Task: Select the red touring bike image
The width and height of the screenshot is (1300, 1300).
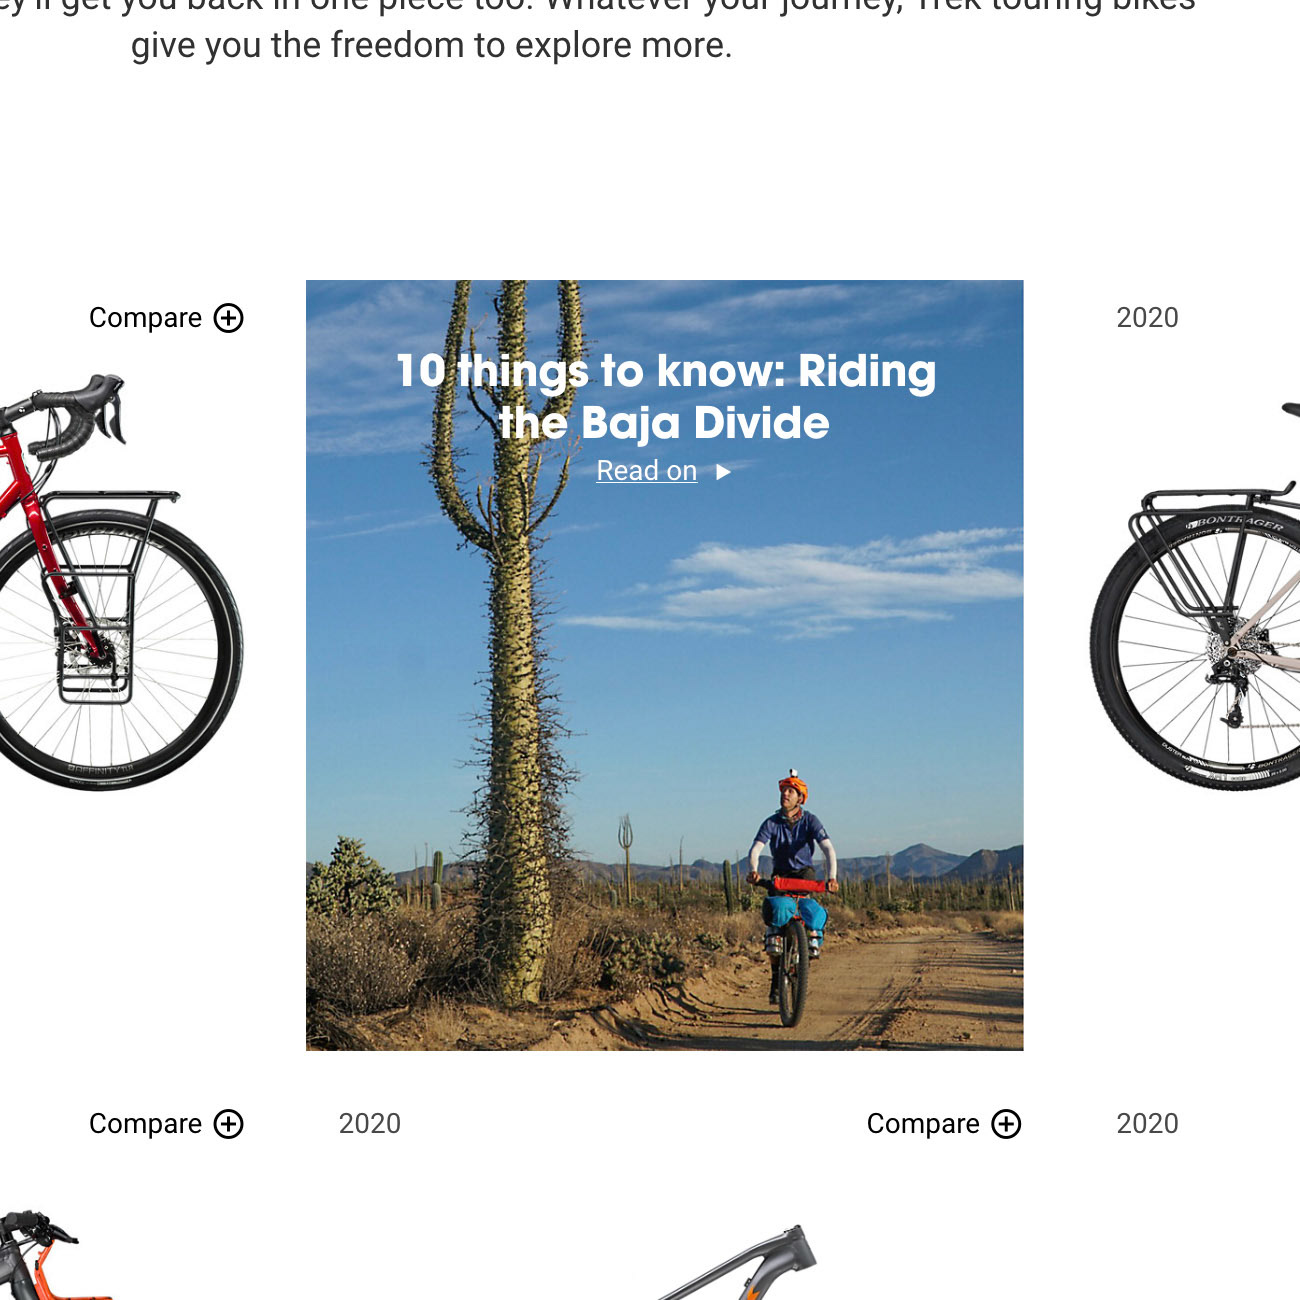Action: click(121, 582)
